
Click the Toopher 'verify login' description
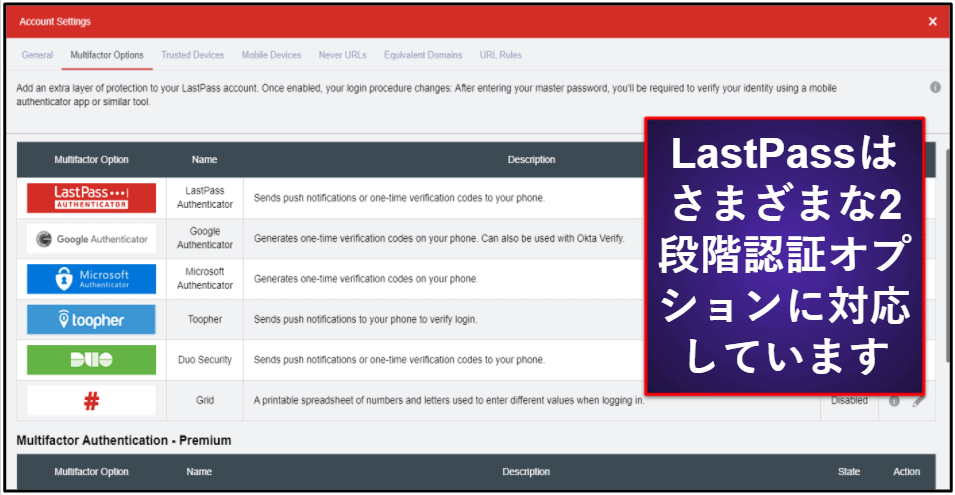pos(365,320)
